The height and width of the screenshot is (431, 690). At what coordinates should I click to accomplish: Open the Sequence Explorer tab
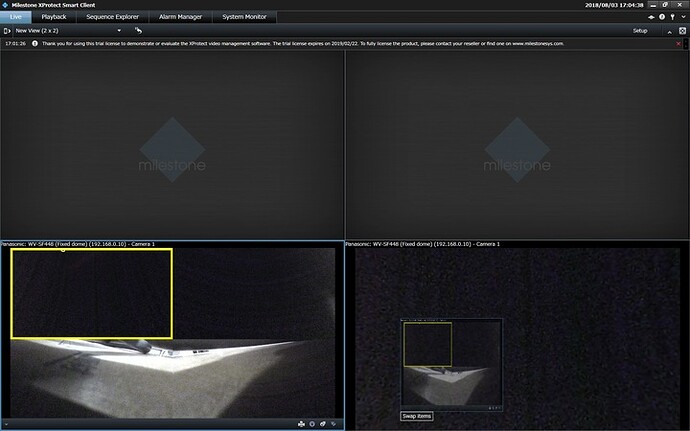point(111,17)
